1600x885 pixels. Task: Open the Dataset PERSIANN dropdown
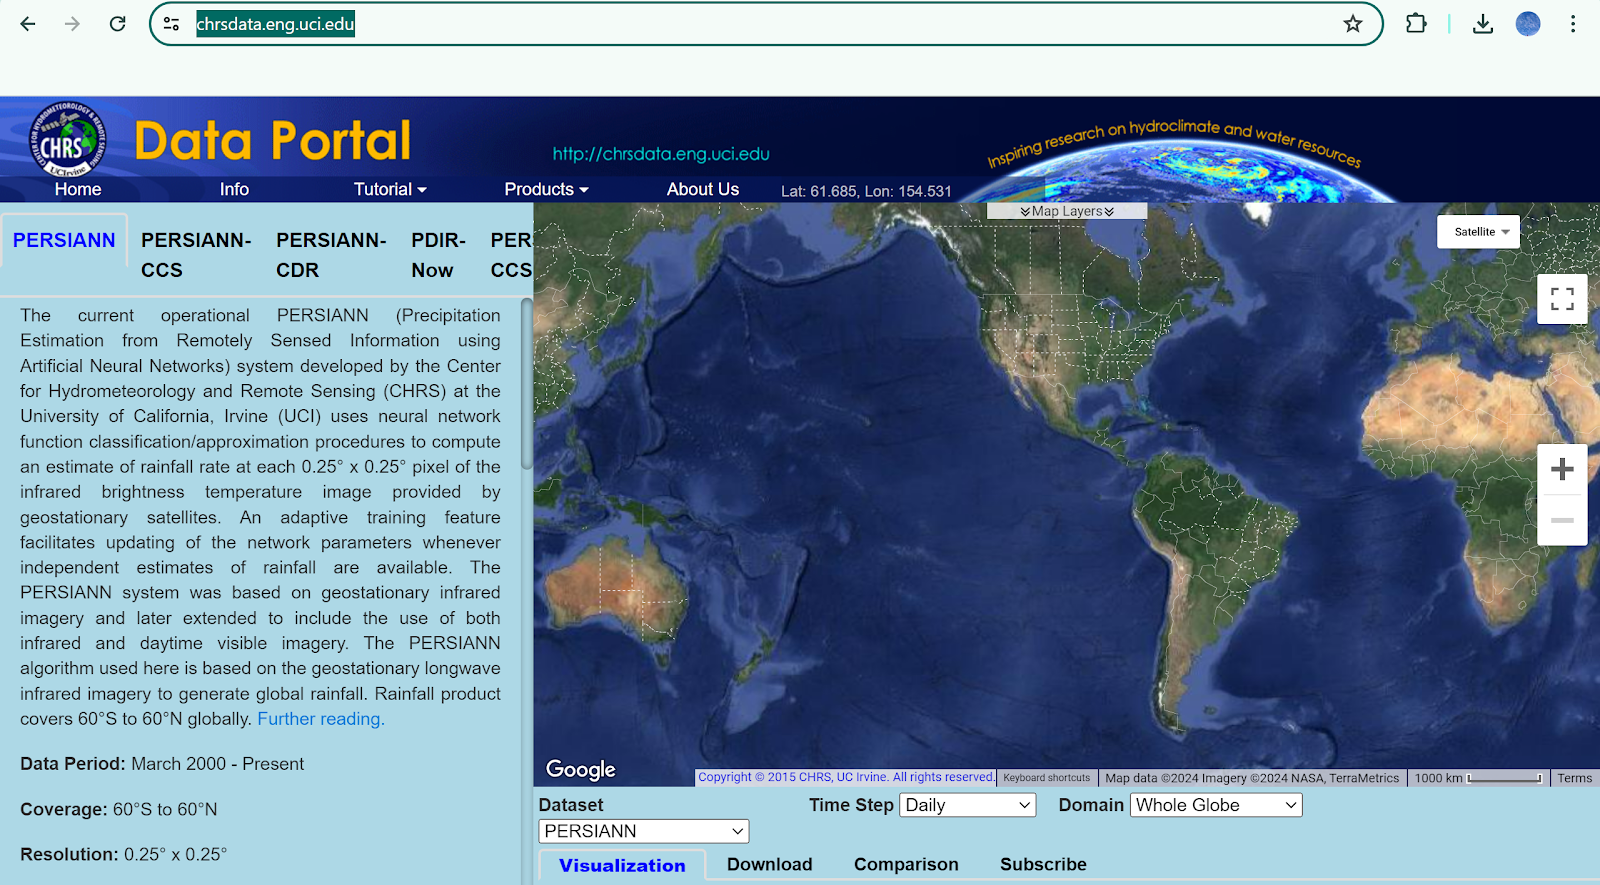pyautogui.click(x=644, y=831)
